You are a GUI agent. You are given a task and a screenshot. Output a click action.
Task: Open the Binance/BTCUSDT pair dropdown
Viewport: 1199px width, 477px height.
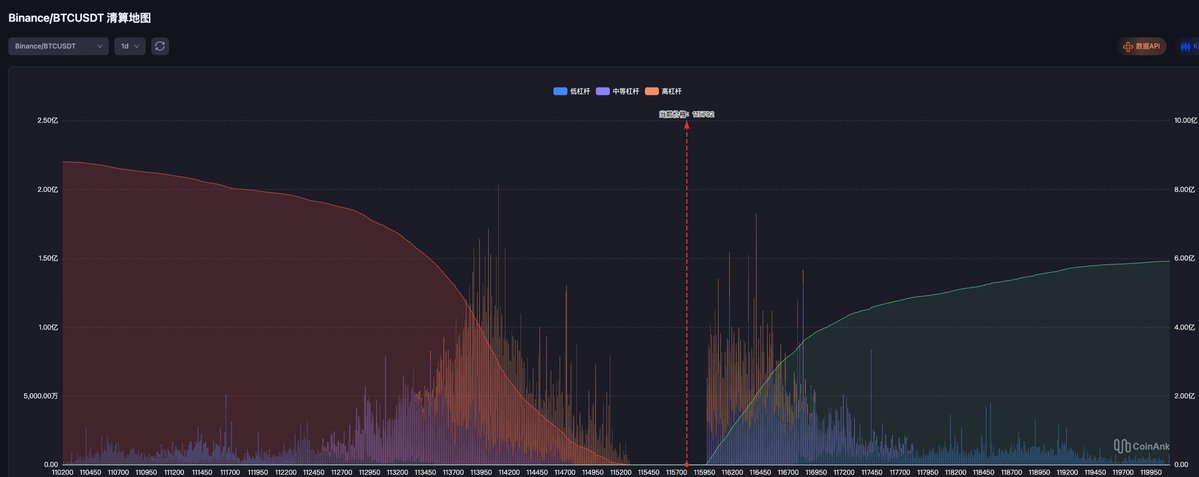pos(58,46)
